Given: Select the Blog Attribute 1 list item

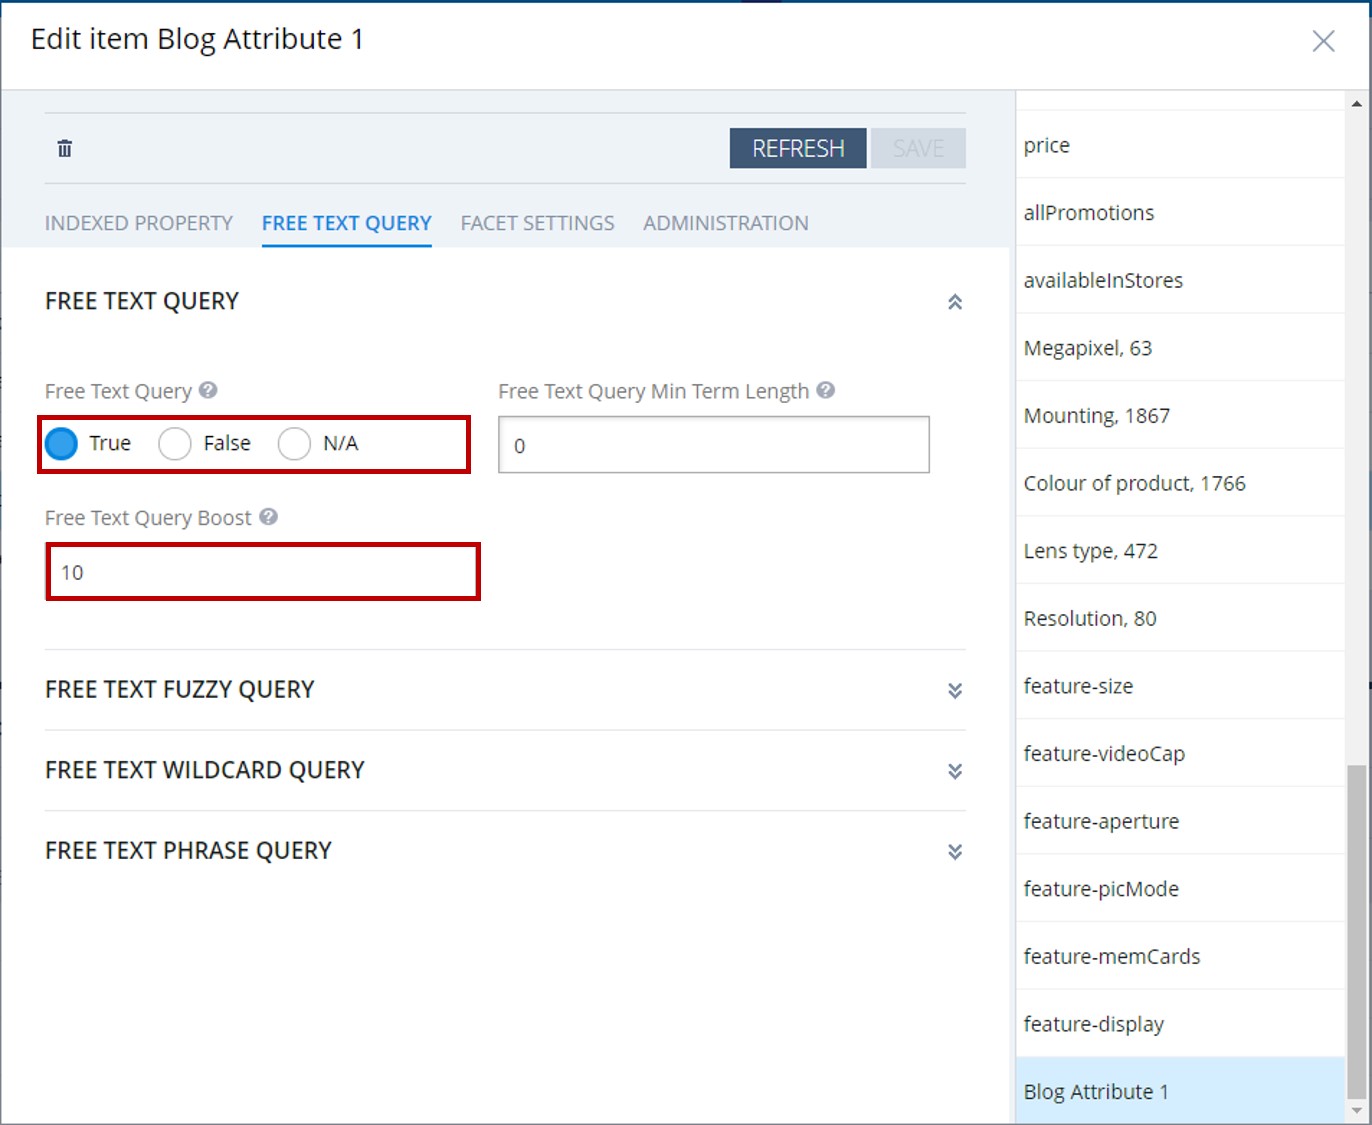Looking at the screenshot, I should point(1180,1091).
